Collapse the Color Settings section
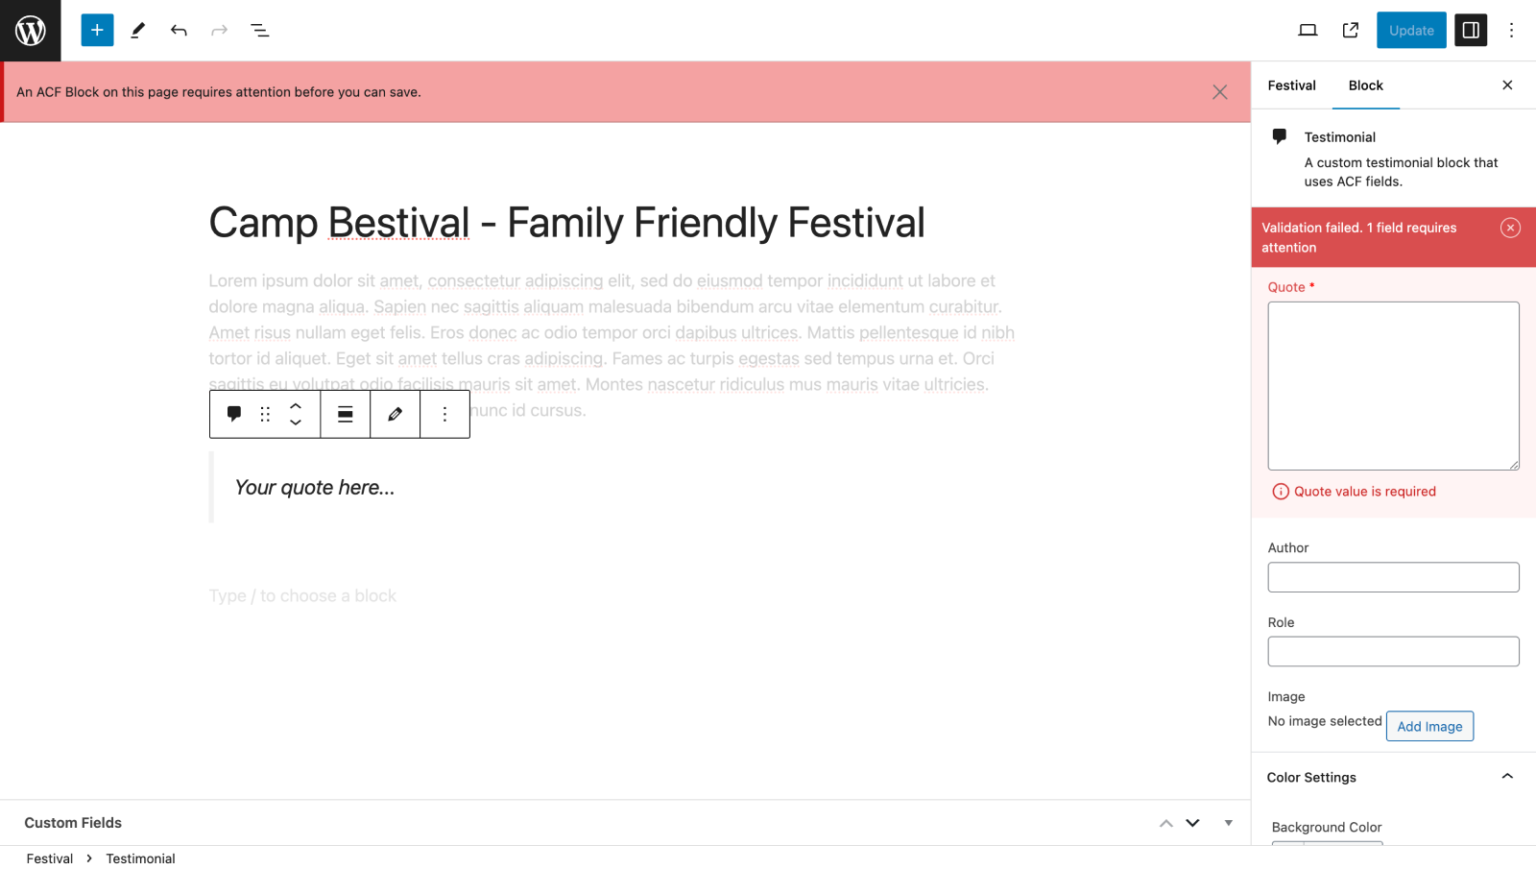Image resolution: width=1536 pixels, height=870 pixels. click(1507, 777)
